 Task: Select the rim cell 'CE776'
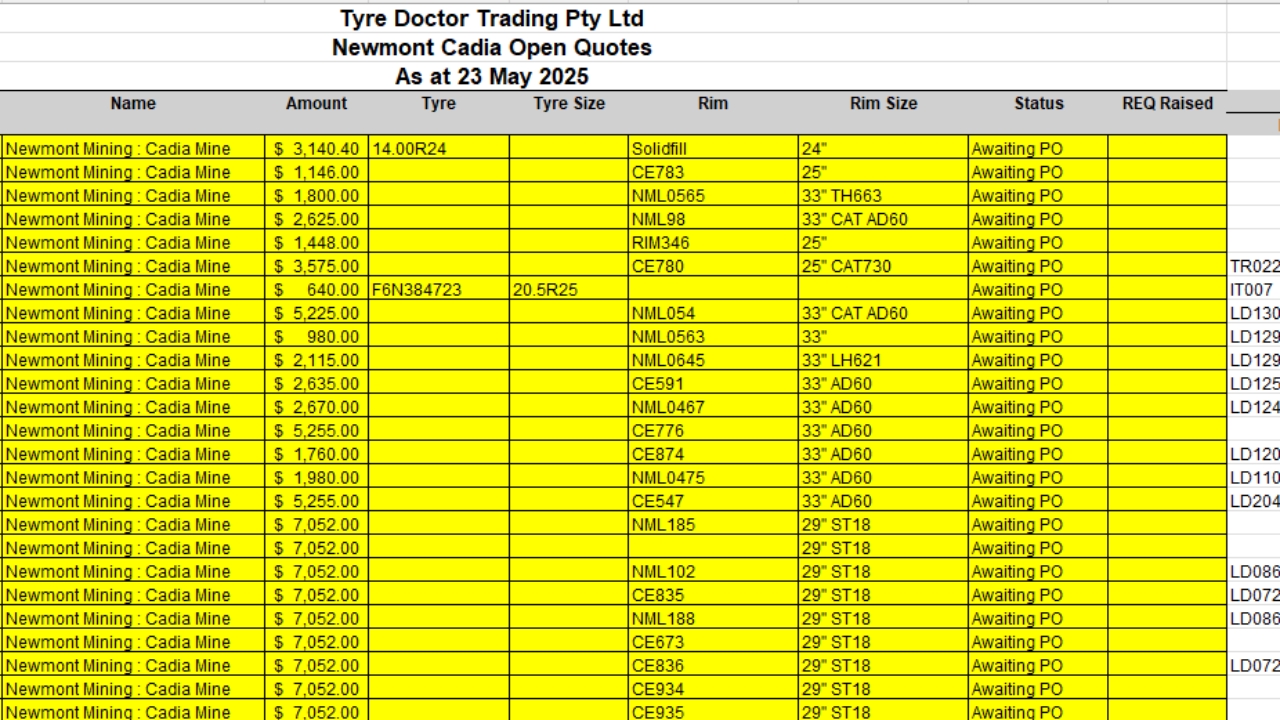click(713, 431)
